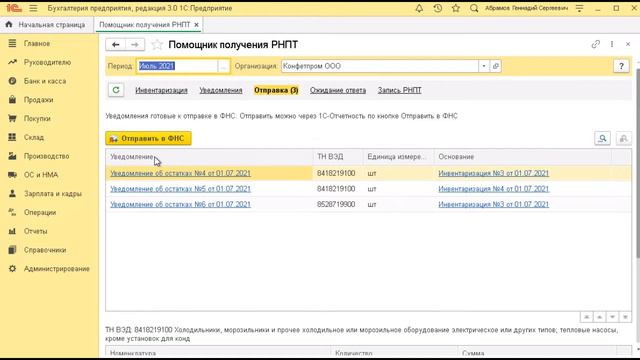Switch to the Начальная страница tab
The image size is (640, 360).
pyautogui.click(x=47, y=24)
